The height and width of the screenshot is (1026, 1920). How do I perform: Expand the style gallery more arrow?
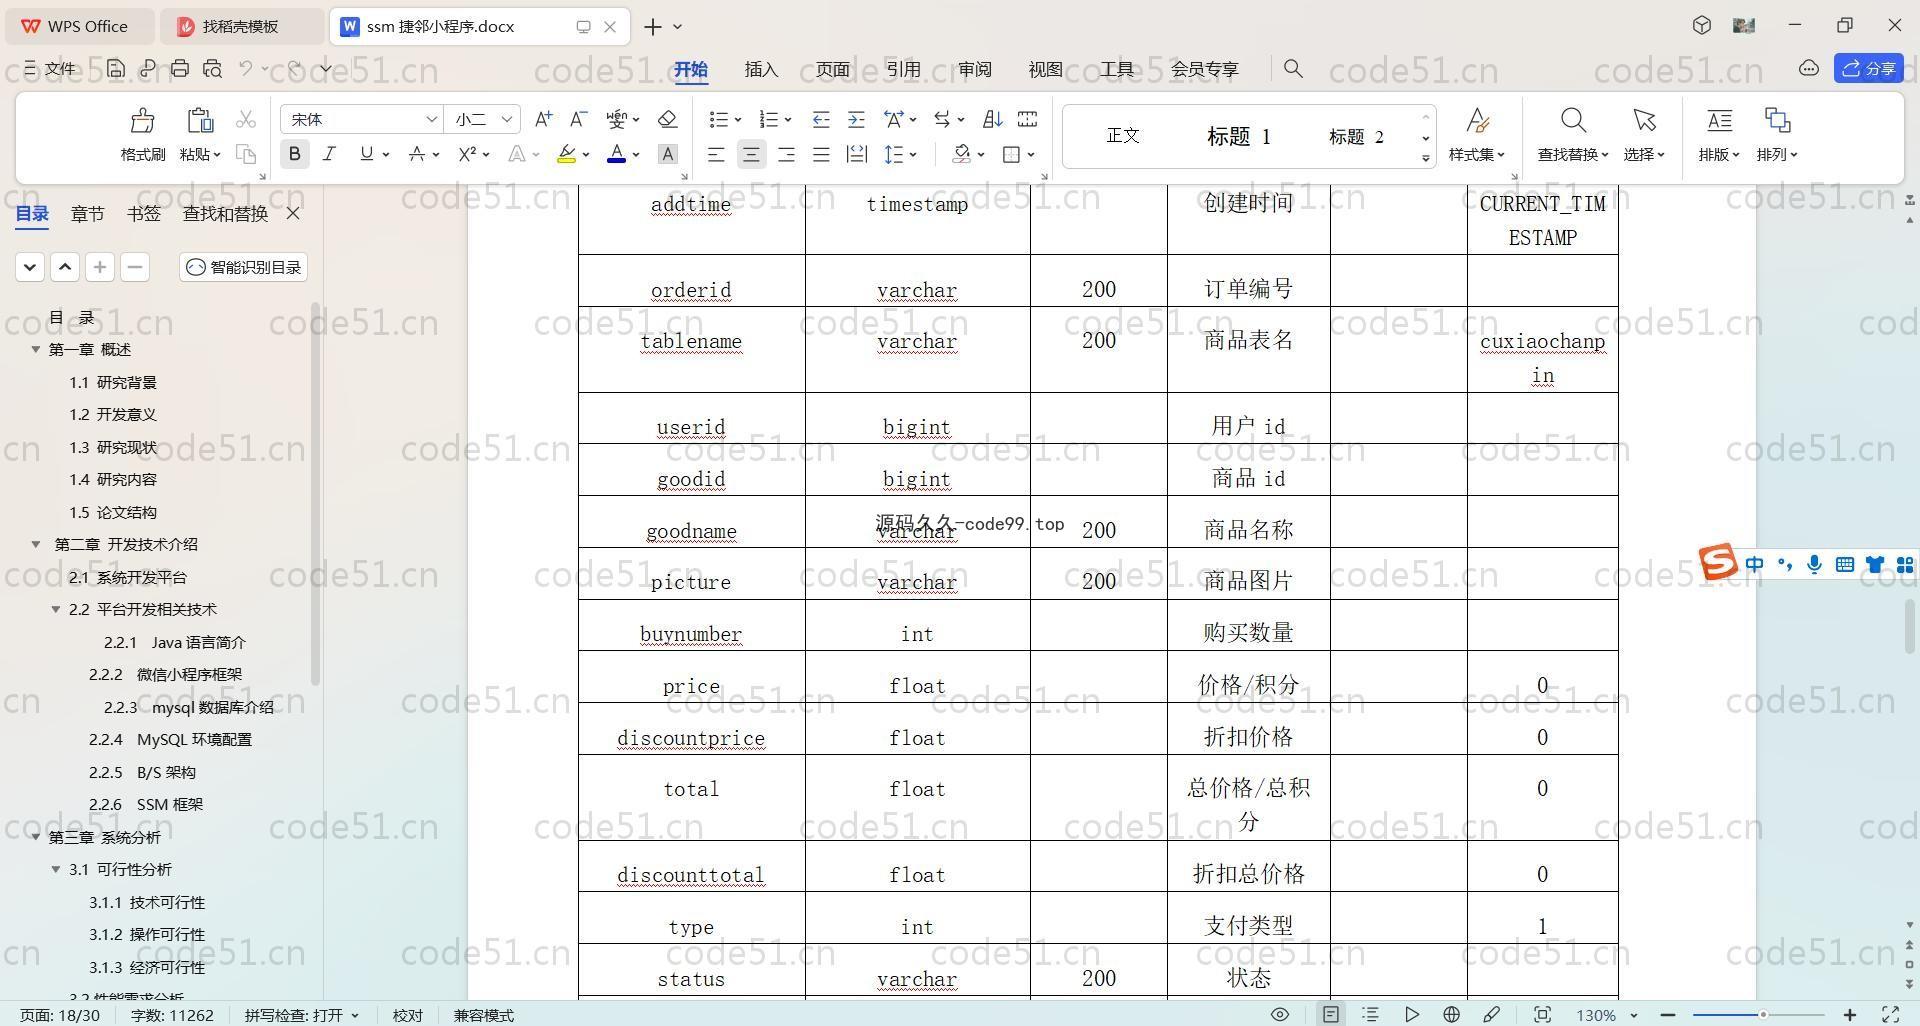click(1425, 158)
